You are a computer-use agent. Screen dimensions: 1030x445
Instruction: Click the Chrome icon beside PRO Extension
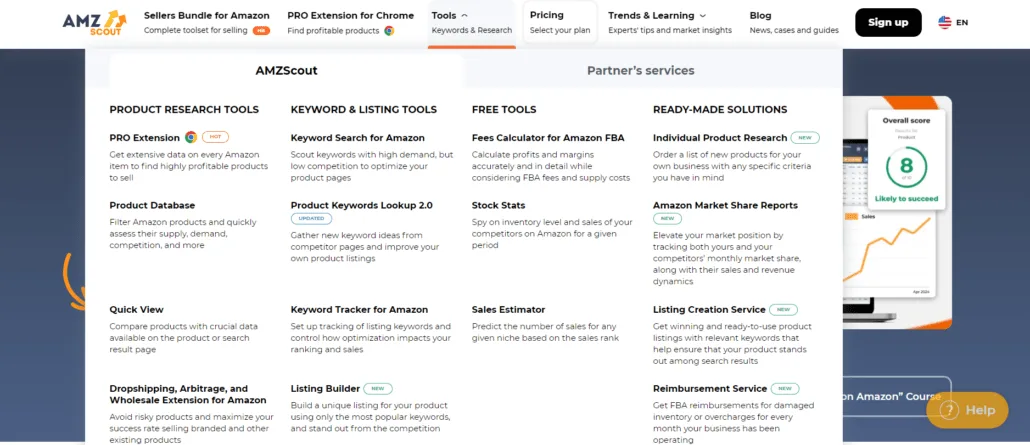click(x=190, y=137)
